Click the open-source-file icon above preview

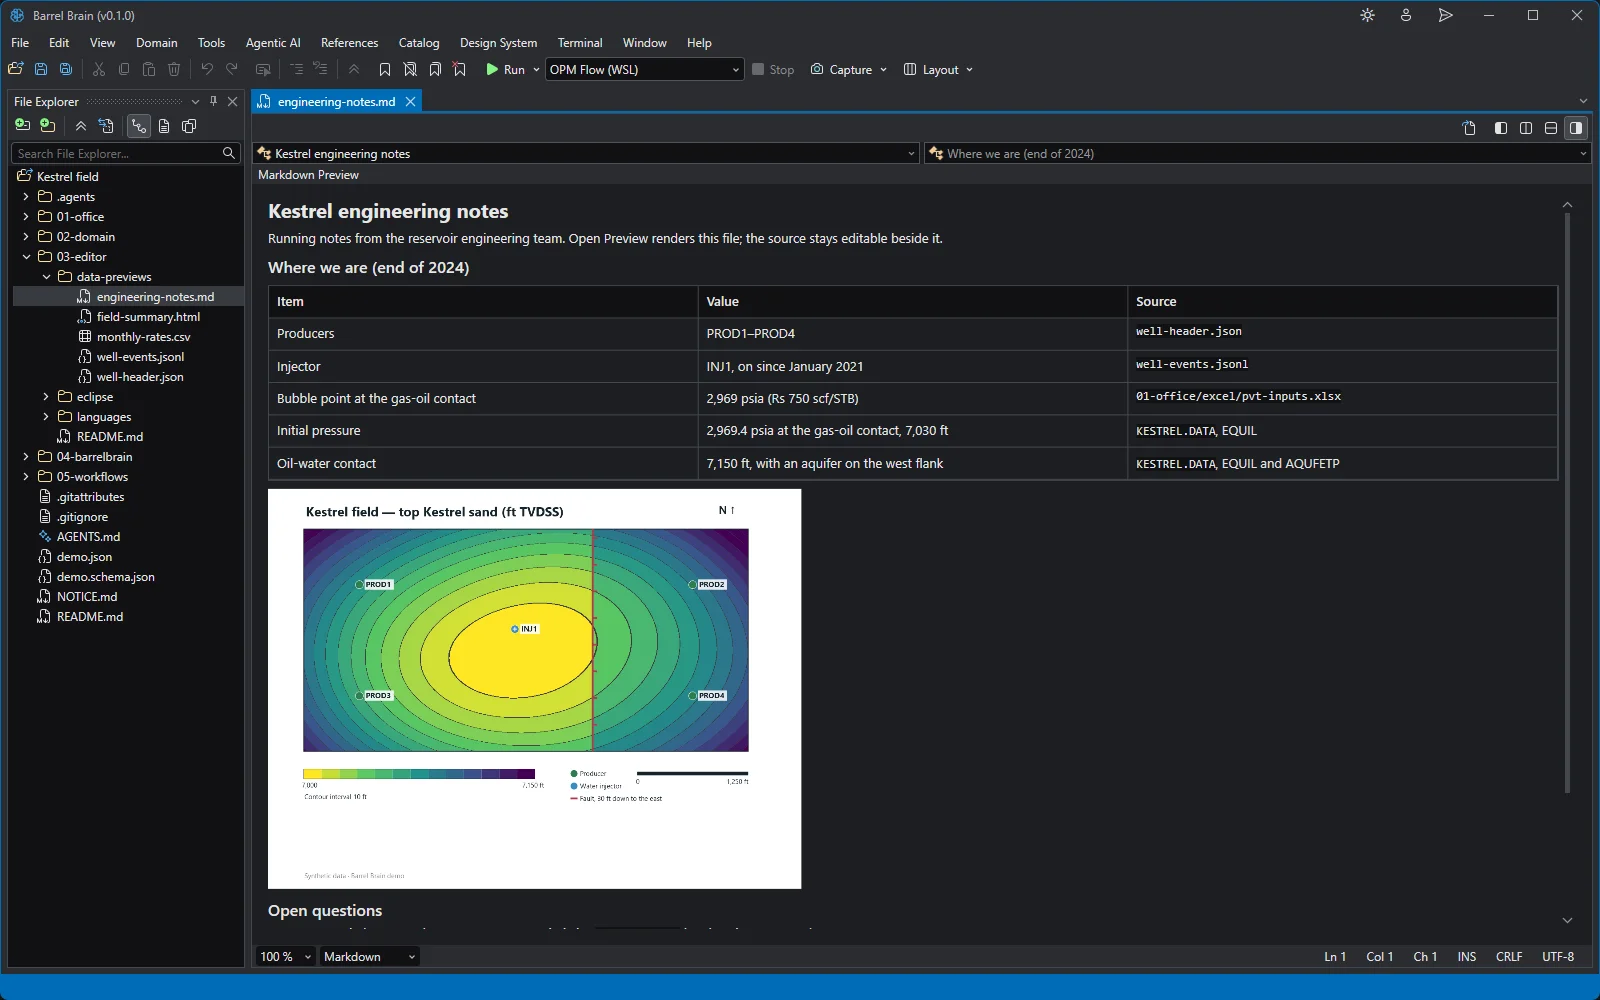pos(1469,128)
